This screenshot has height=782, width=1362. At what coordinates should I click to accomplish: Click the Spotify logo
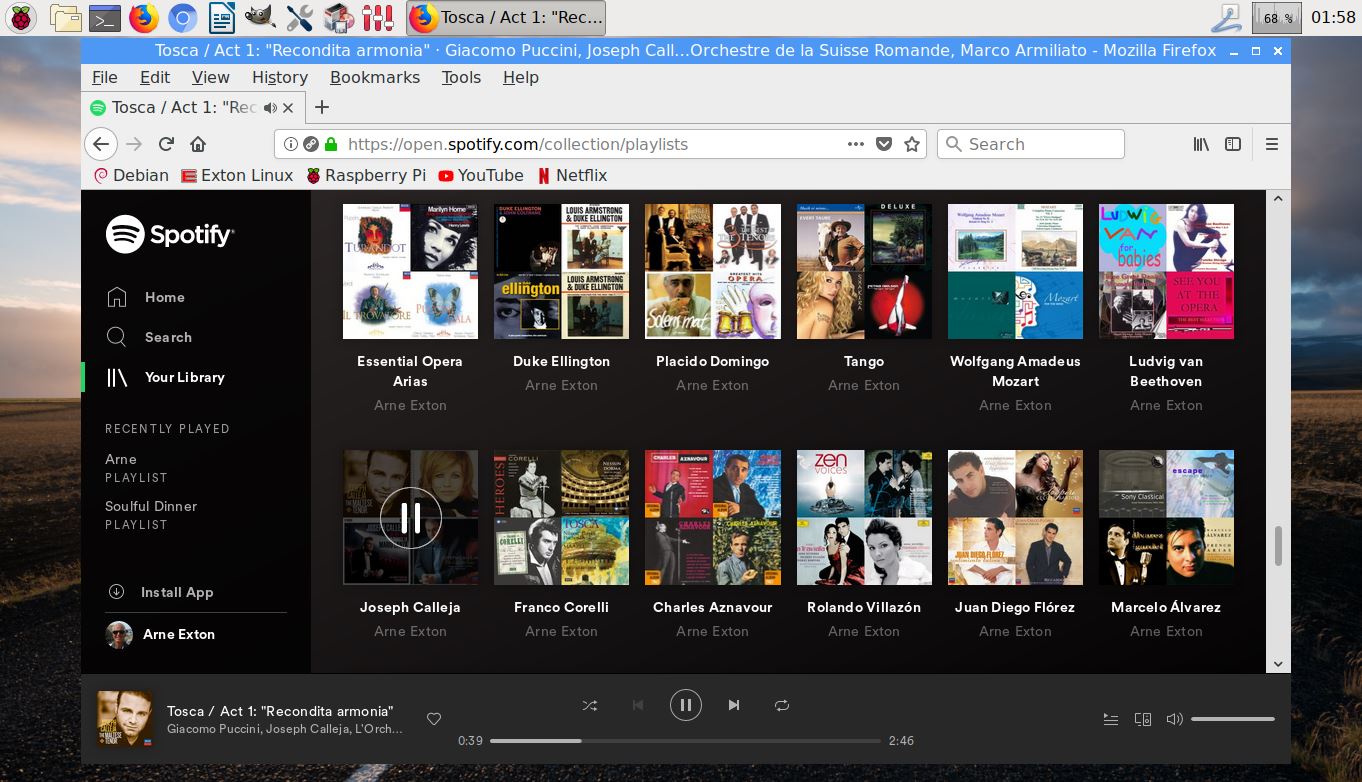[170, 235]
